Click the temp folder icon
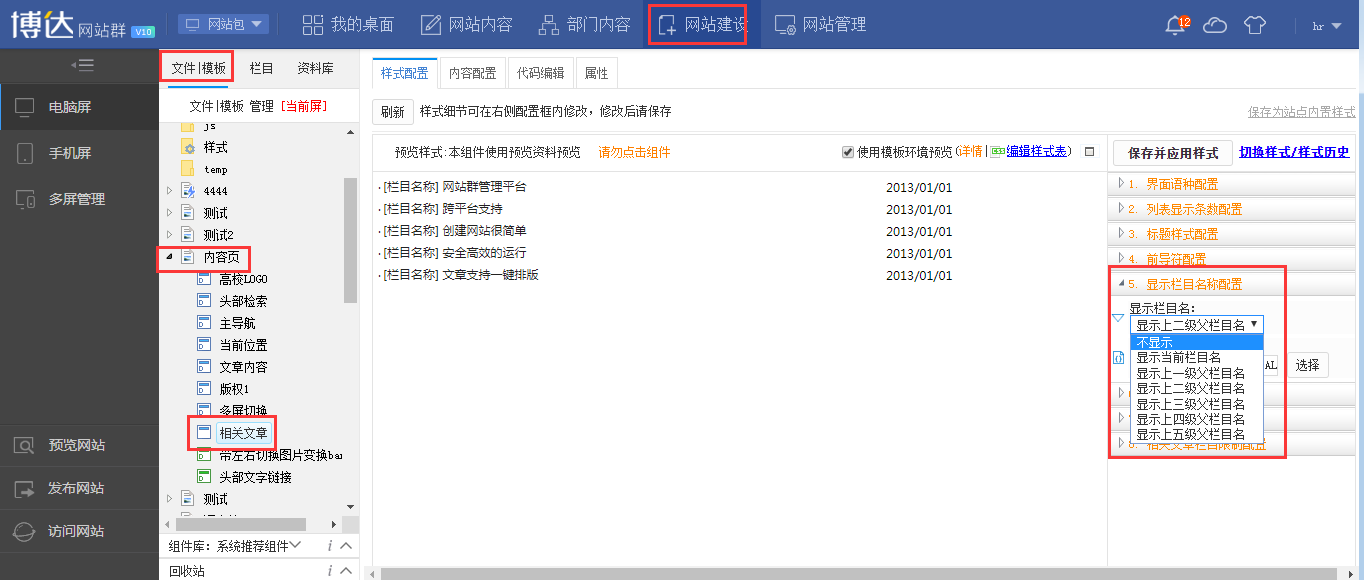1364x580 pixels. pyautogui.click(x=187, y=169)
